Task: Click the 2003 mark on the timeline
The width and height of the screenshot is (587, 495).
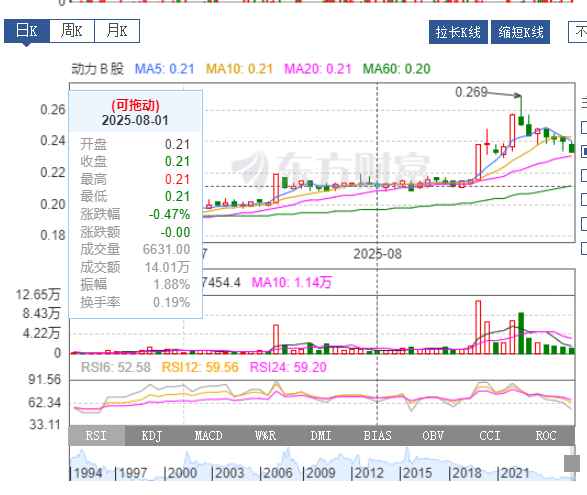Action: pyautogui.click(x=229, y=473)
